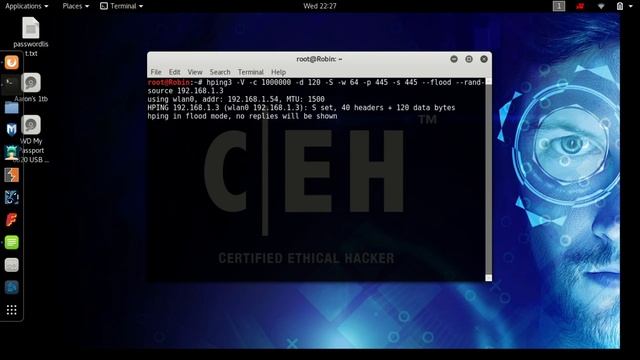Viewport: 640px width, 360px height.
Task: Click the scrollbar down arrow in terminal
Action: coord(489,278)
